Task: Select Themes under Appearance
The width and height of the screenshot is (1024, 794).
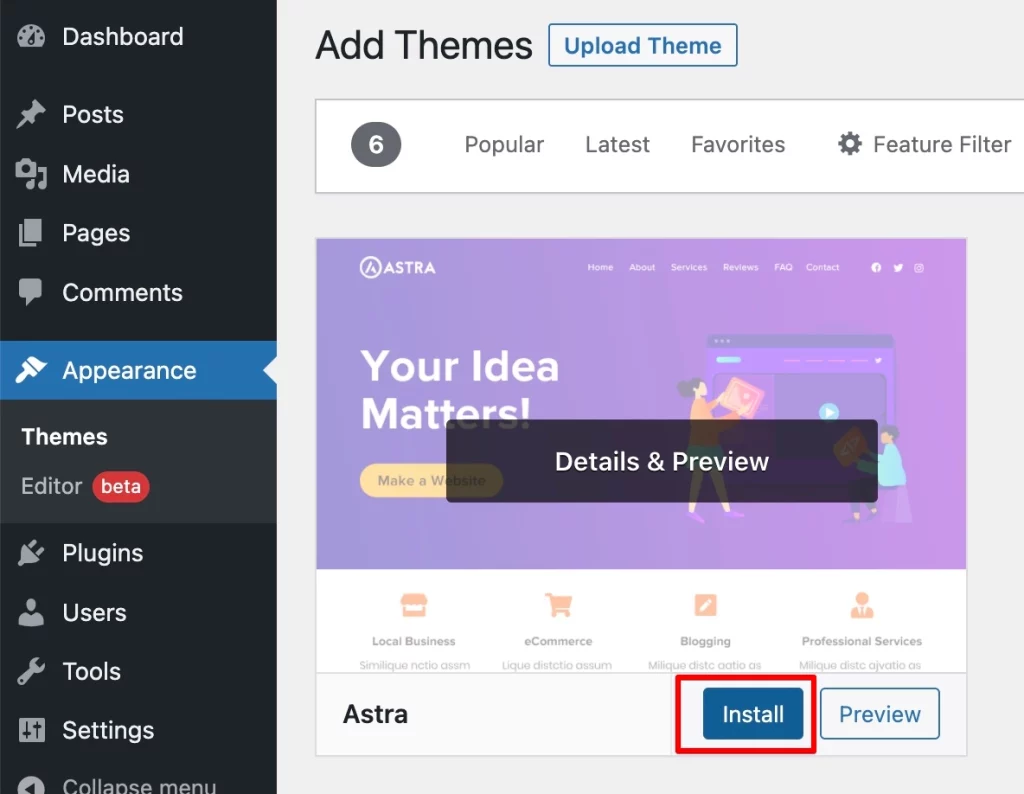Action: pos(63,436)
